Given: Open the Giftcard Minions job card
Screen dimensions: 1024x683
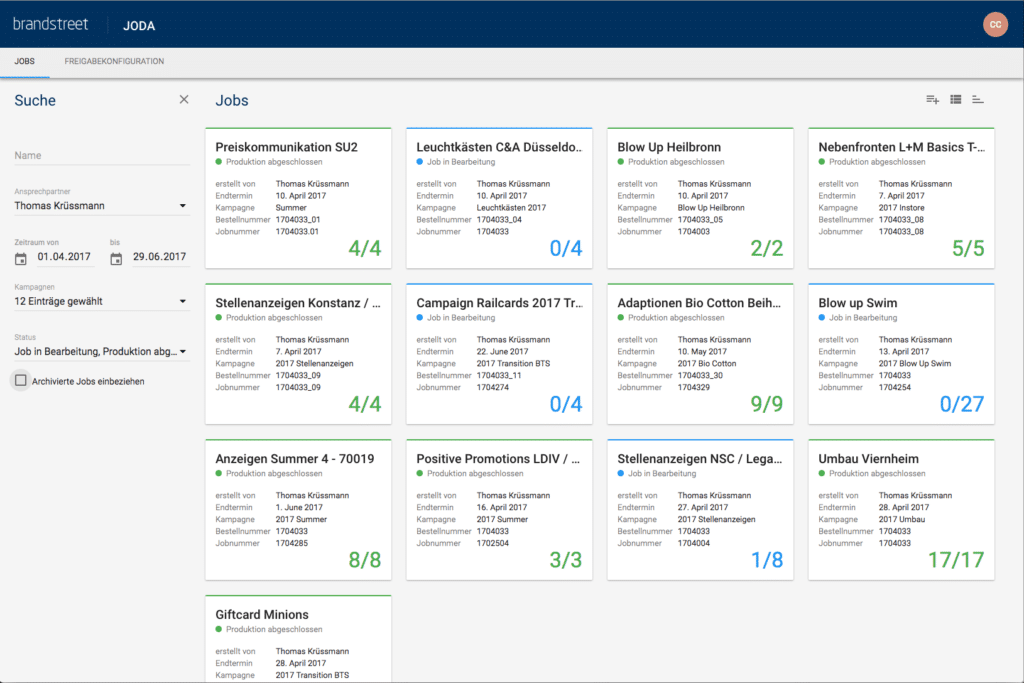Looking at the screenshot, I should tap(297, 640).
